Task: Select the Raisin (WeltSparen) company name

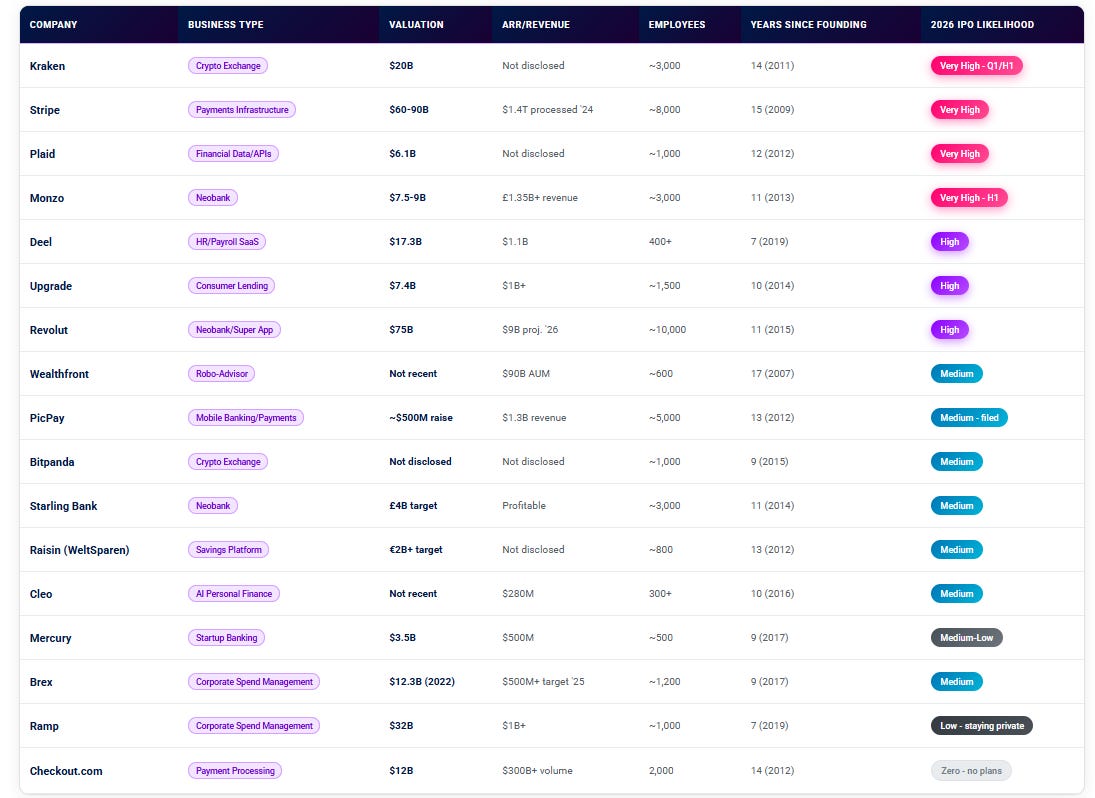Action: (x=80, y=549)
